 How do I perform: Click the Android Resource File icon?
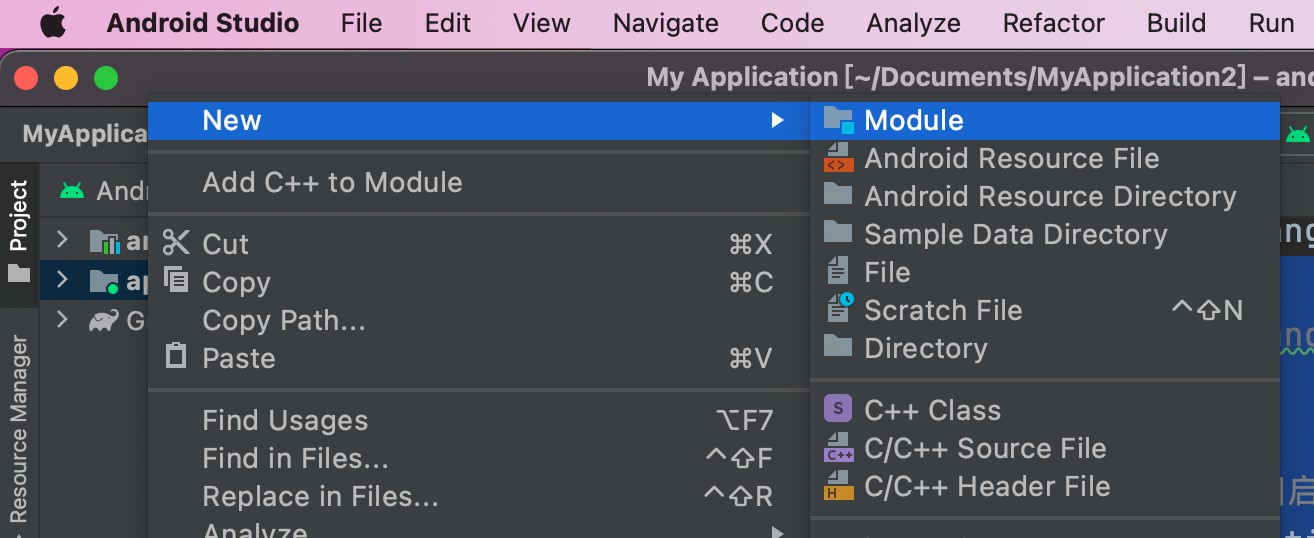(x=838, y=159)
